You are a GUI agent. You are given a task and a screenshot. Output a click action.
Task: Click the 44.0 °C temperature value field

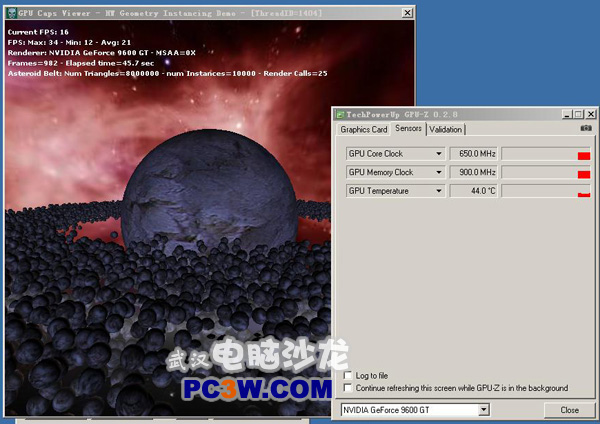[473, 191]
